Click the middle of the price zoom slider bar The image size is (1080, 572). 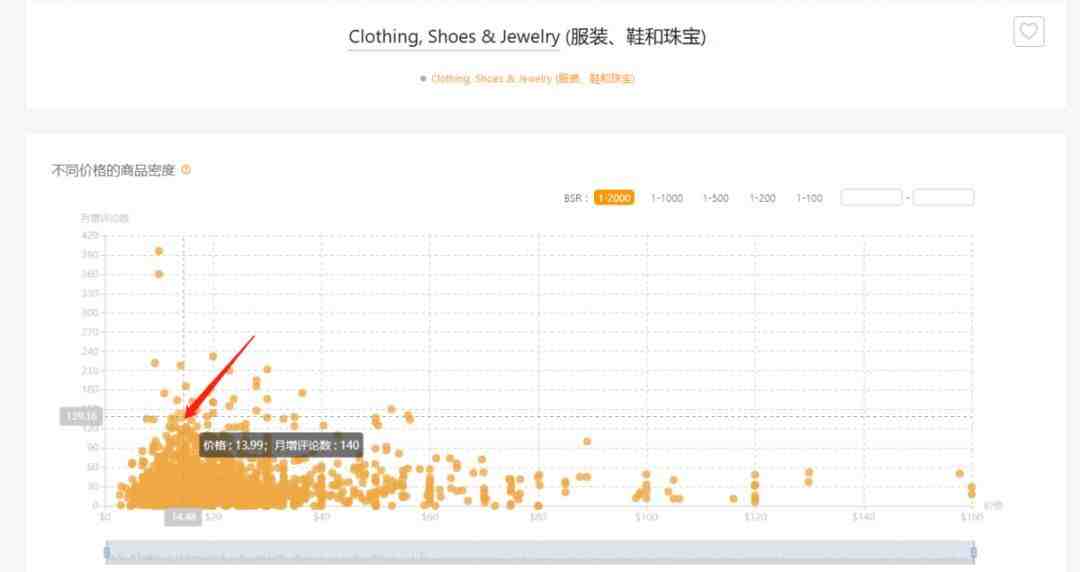[540, 552]
